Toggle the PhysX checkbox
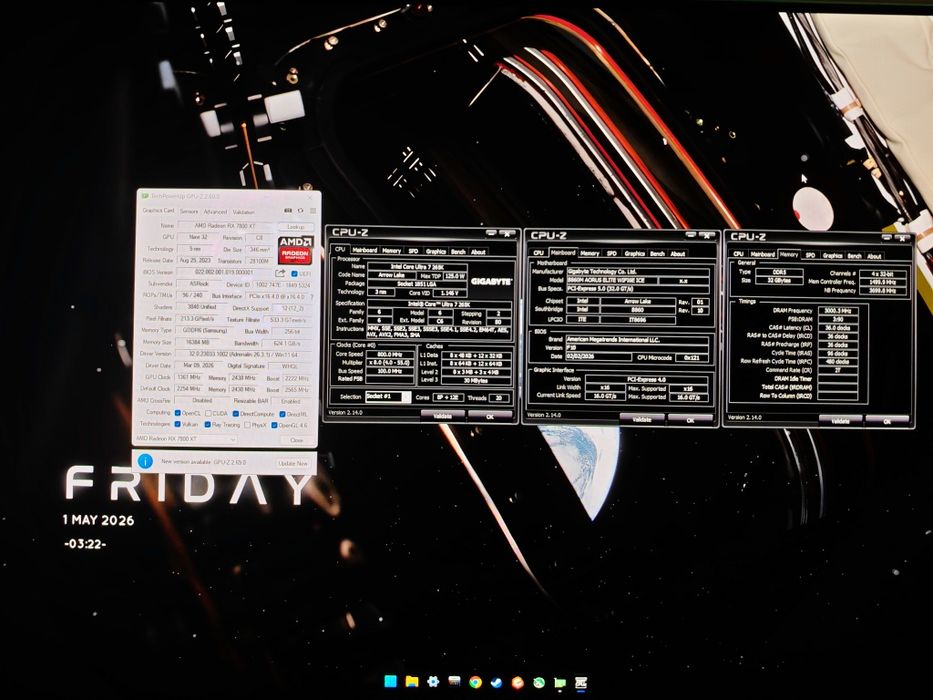Image resolution: width=933 pixels, height=700 pixels. (x=247, y=425)
